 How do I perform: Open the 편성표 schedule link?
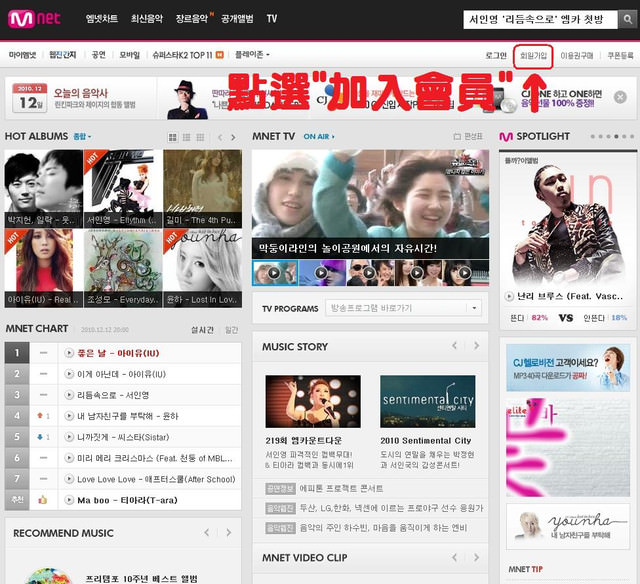pos(468,137)
